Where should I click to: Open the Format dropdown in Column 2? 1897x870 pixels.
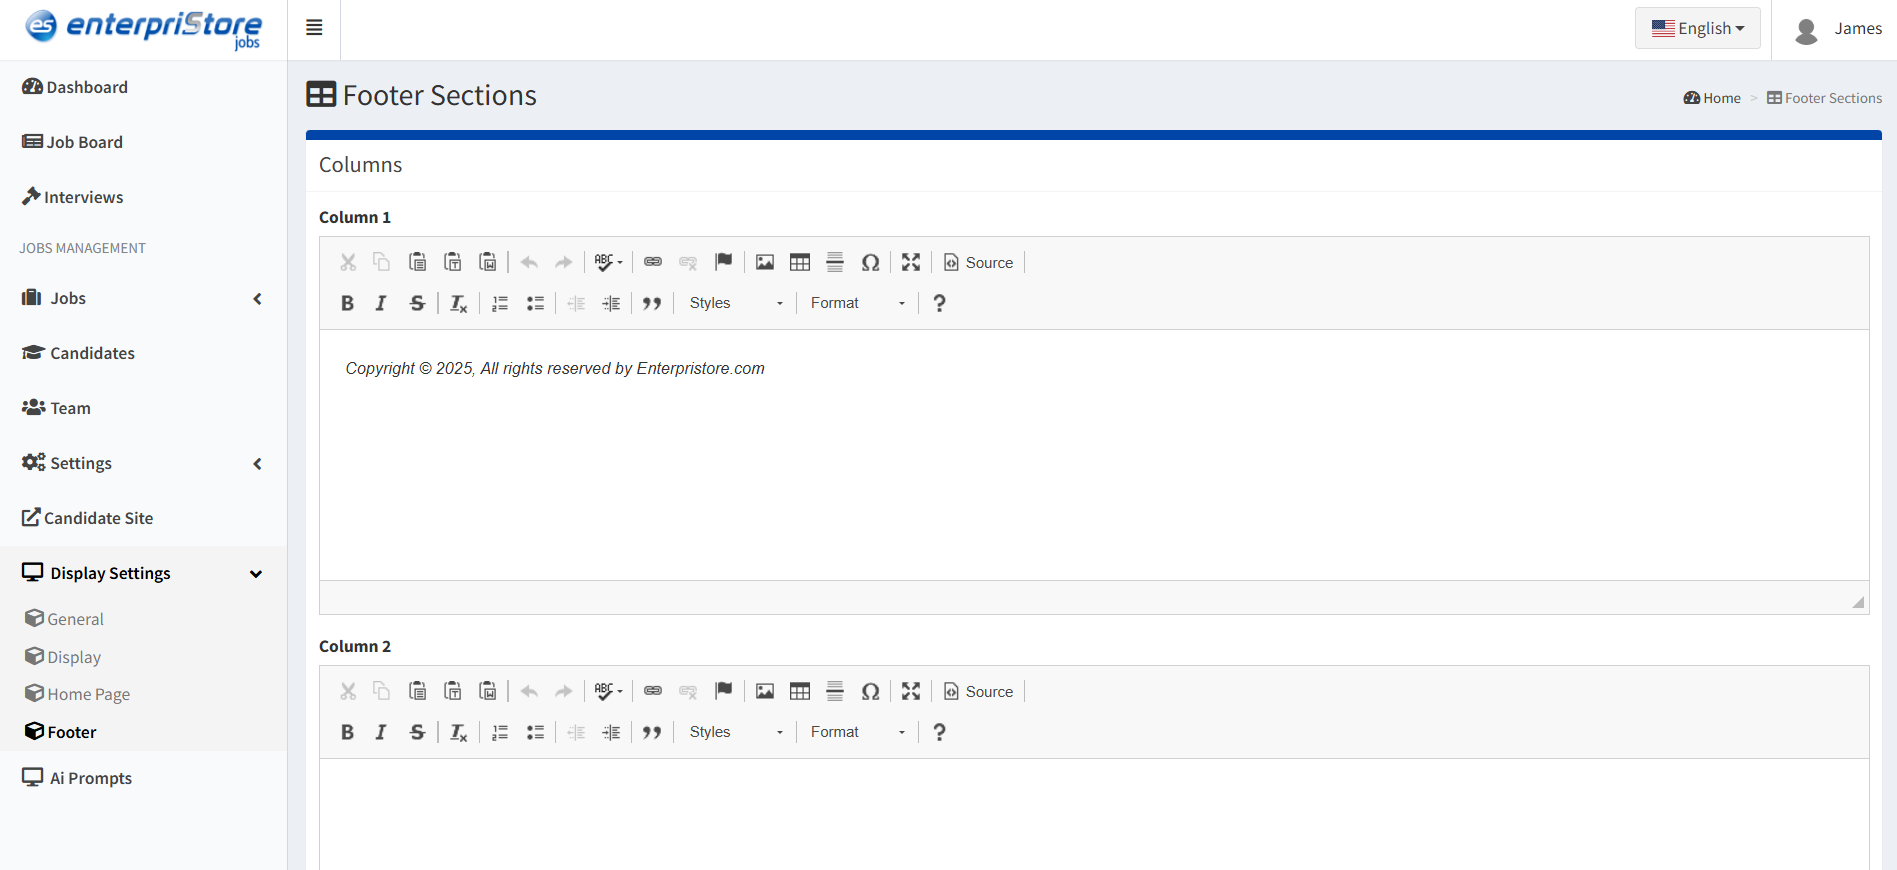pyautogui.click(x=858, y=732)
